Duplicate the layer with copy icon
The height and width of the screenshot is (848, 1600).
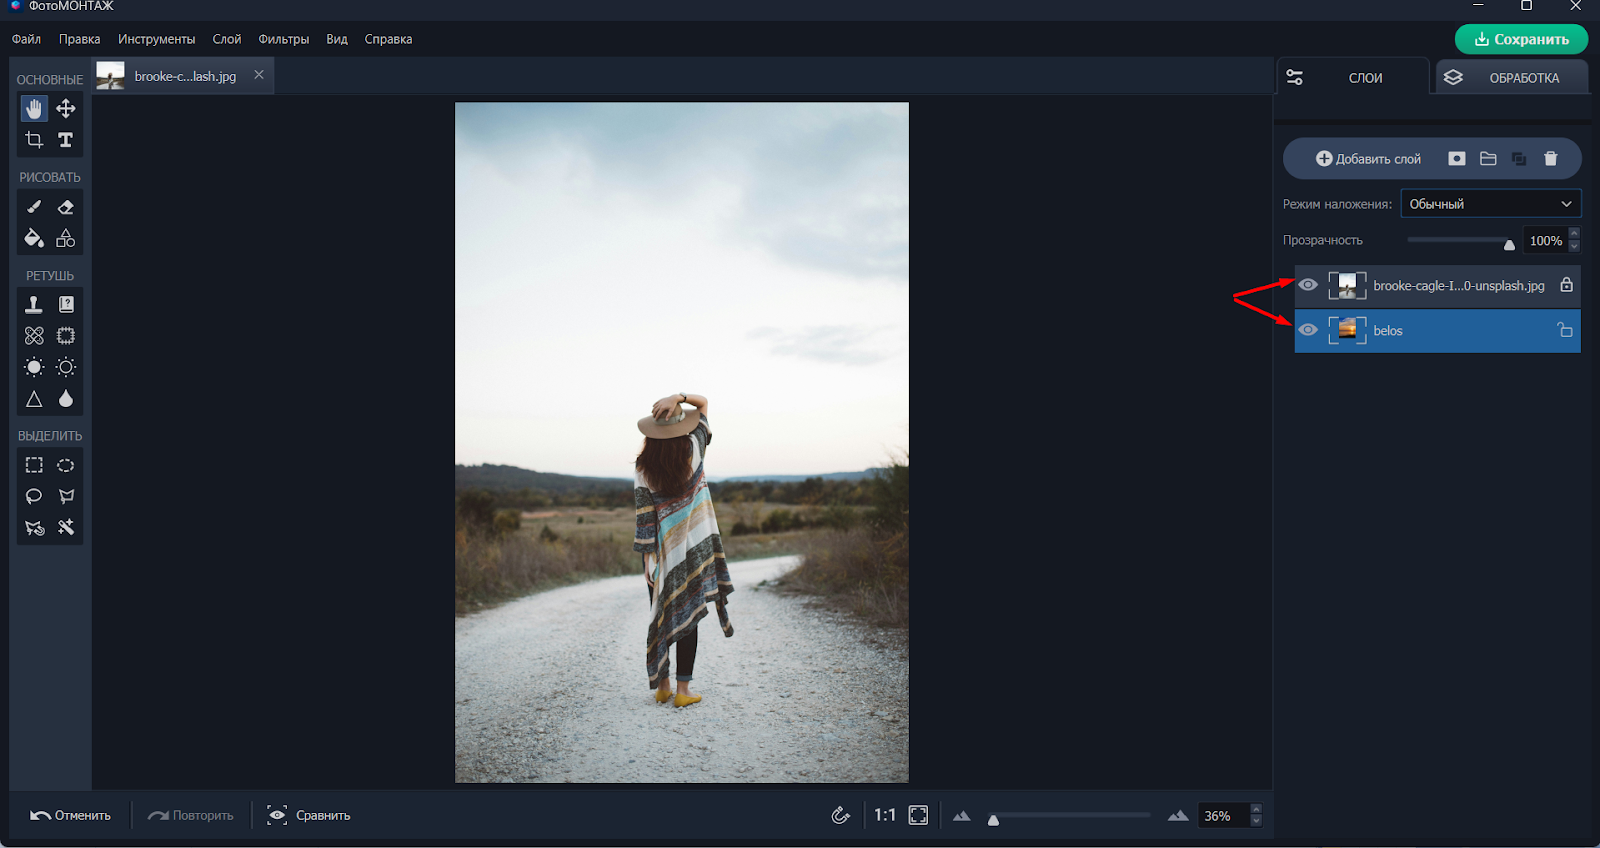tap(1519, 158)
